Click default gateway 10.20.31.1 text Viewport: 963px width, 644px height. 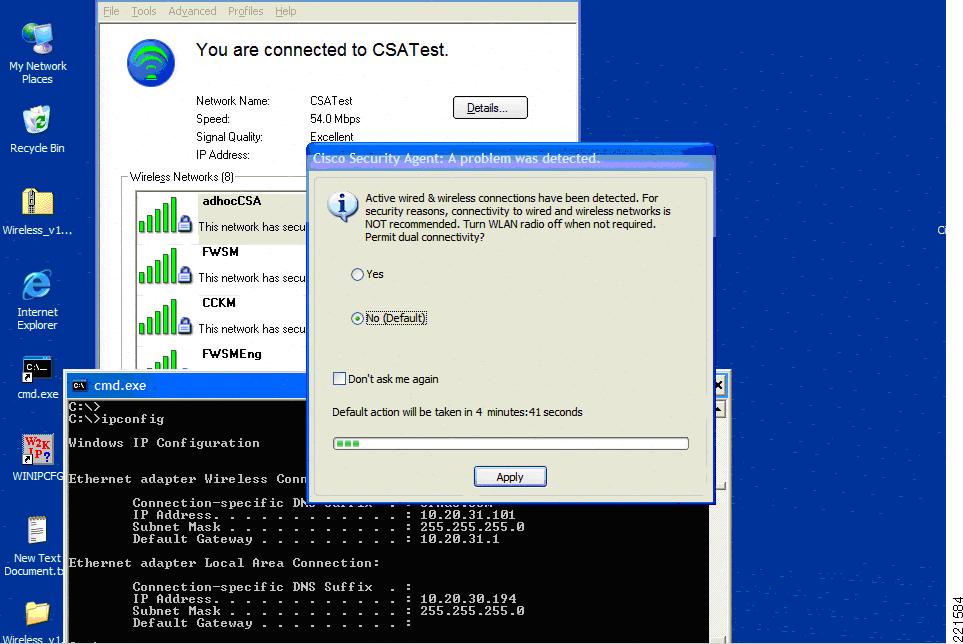pos(459,539)
